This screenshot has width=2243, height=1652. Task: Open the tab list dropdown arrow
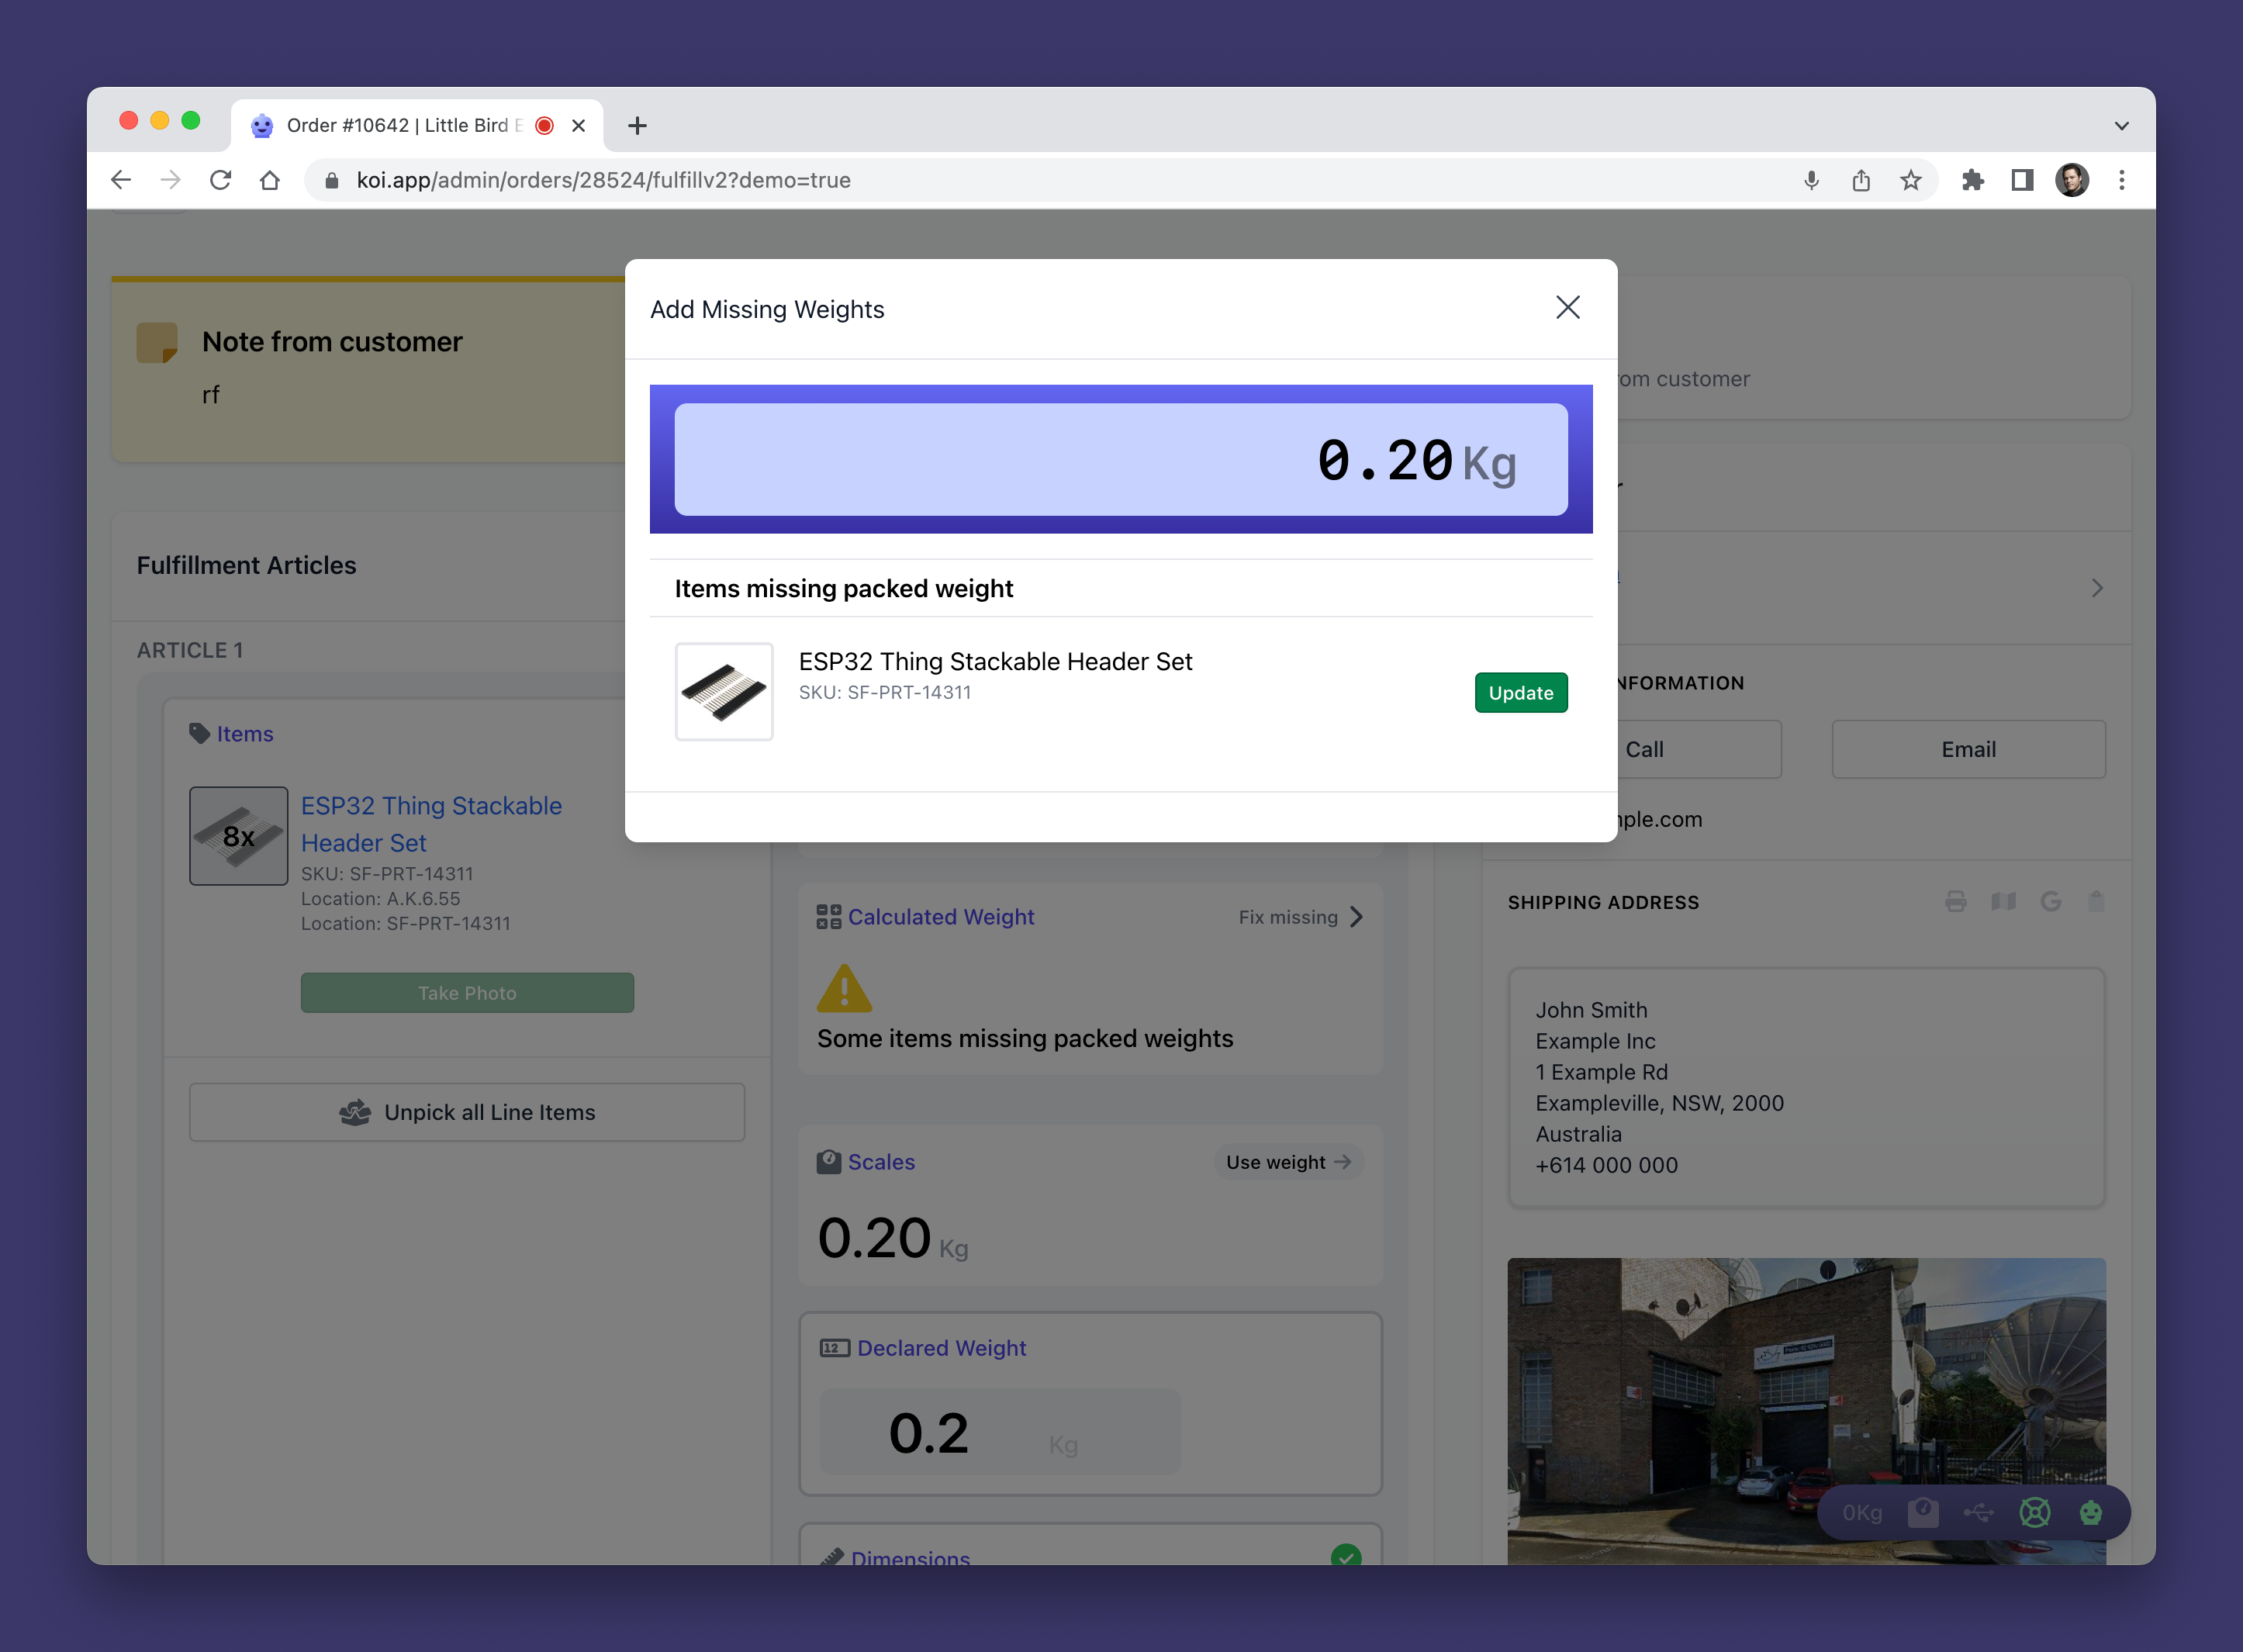pyautogui.click(x=2121, y=126)
